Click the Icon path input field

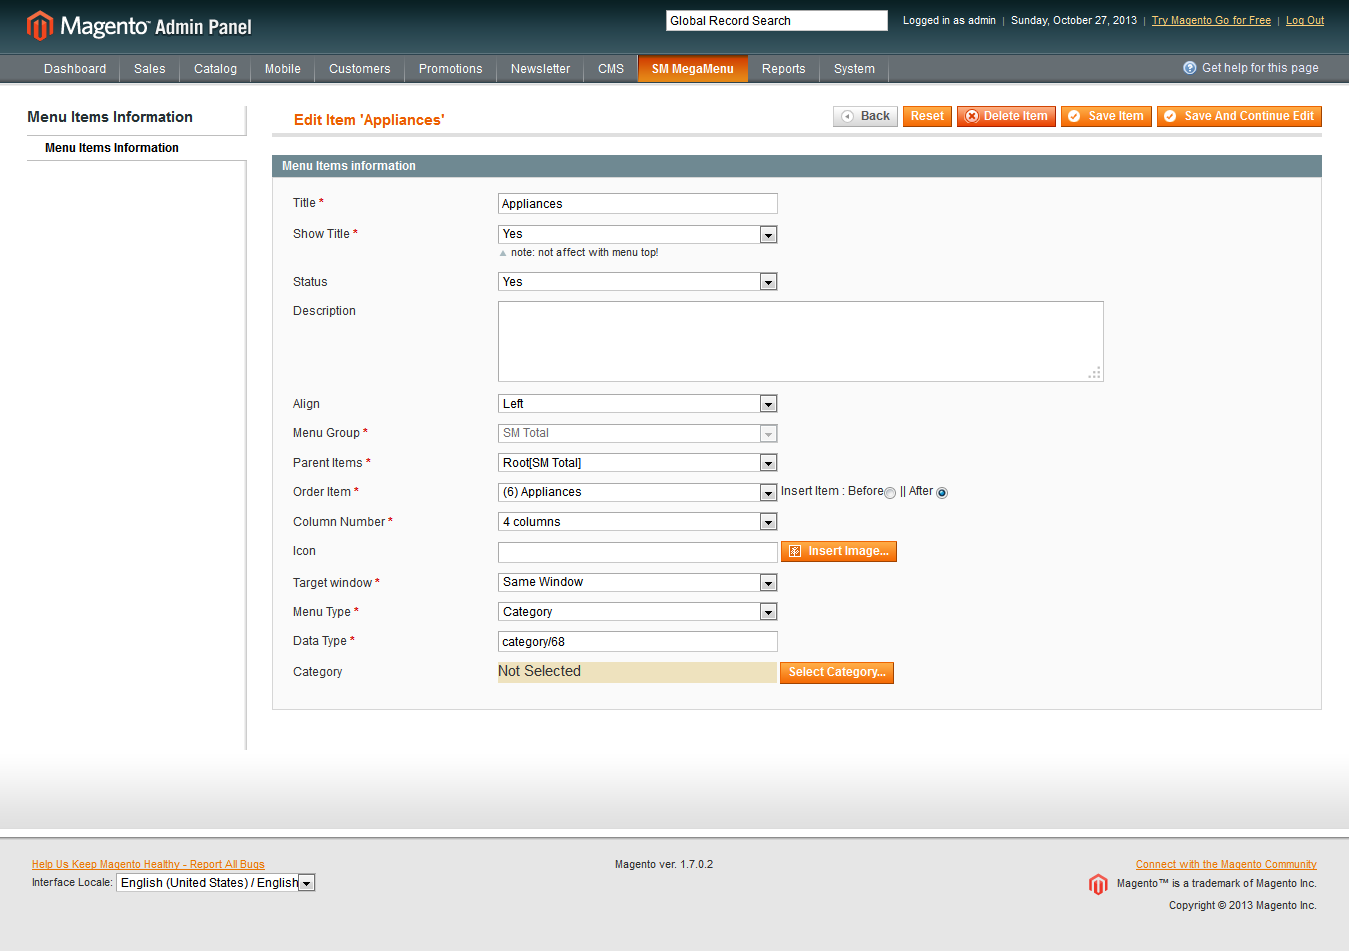coord(638,552)
